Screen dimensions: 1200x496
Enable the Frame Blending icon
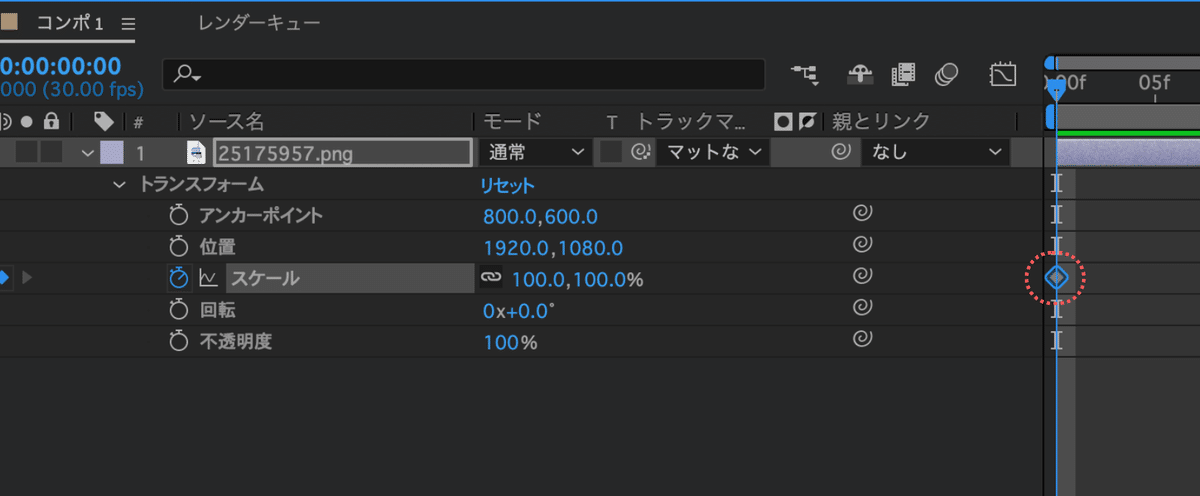click(904, 75)
